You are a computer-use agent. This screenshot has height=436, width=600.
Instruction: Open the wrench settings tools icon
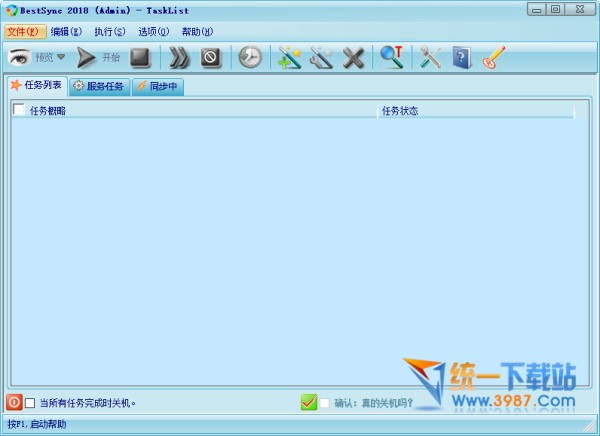431,58
